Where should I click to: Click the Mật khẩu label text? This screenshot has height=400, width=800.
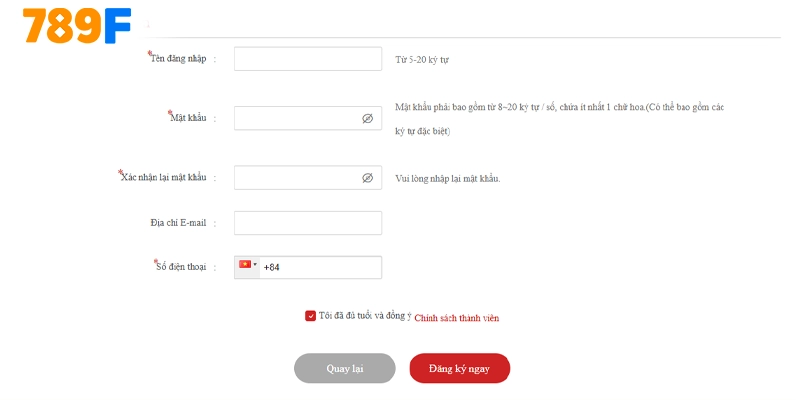click(188, 118)
